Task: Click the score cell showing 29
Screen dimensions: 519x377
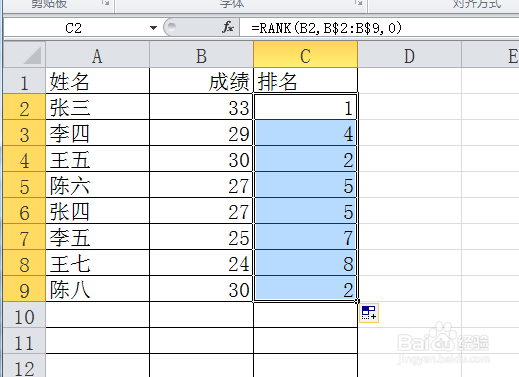Action: click(x=201, y=133)
